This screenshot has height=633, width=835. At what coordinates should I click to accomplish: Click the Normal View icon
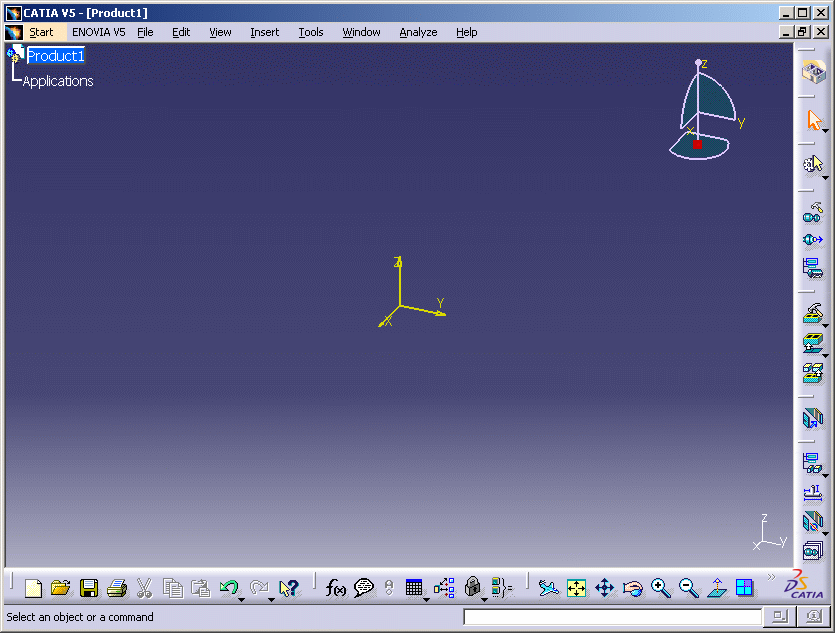click(717, 588)
